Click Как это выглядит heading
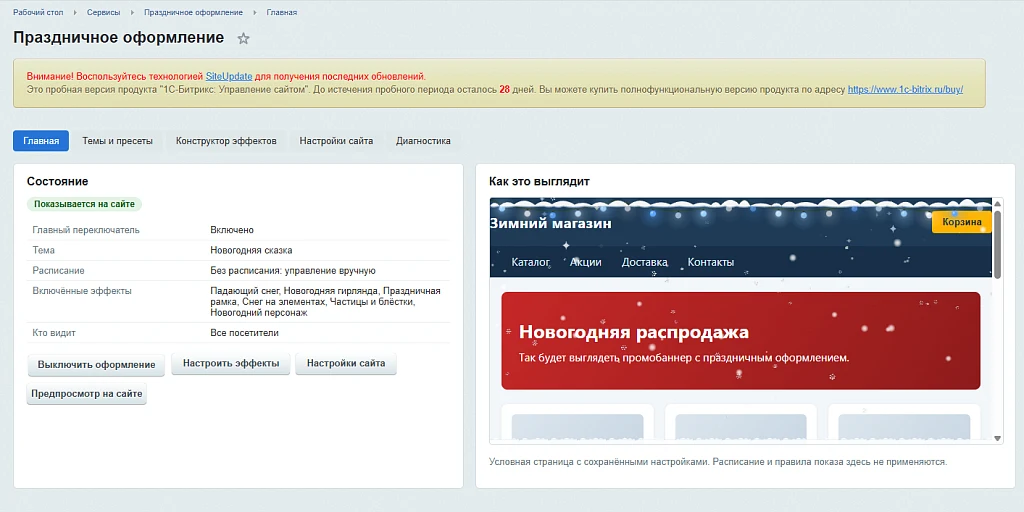The image size is (1024, 512). 539,182
